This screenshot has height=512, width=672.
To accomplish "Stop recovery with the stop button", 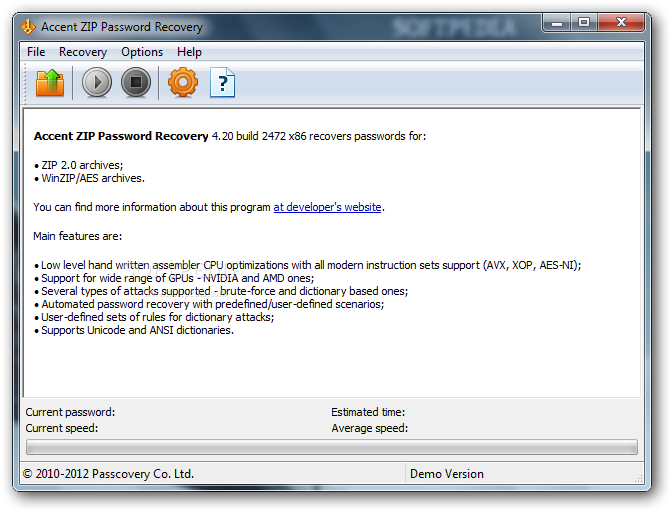I will pos(135,82).
